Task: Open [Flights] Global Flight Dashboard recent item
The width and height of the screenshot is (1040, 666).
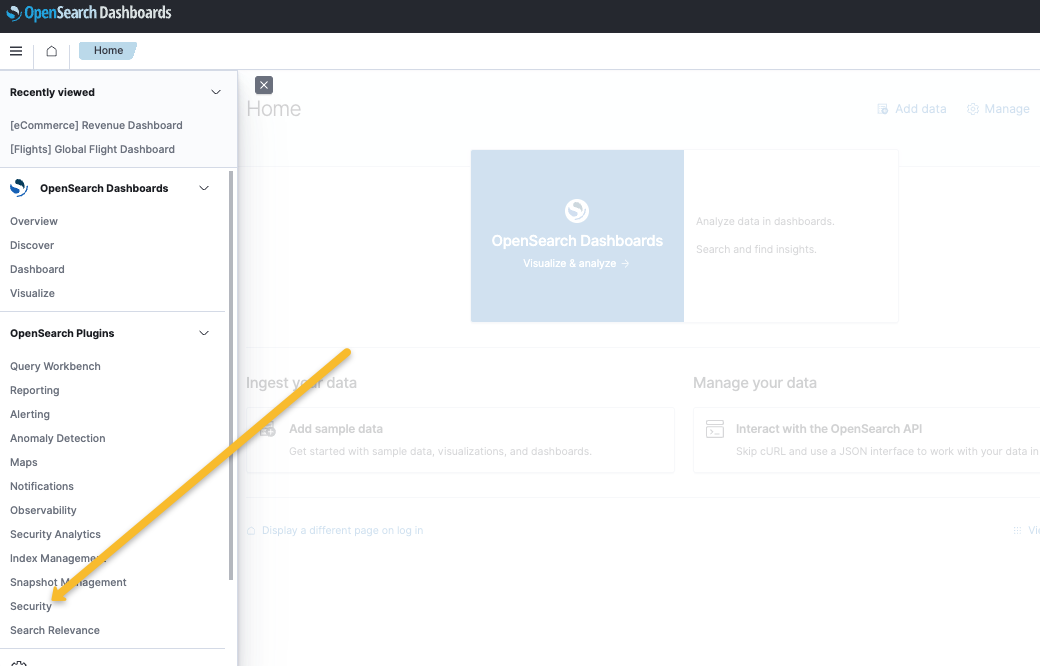Action: 92,149
